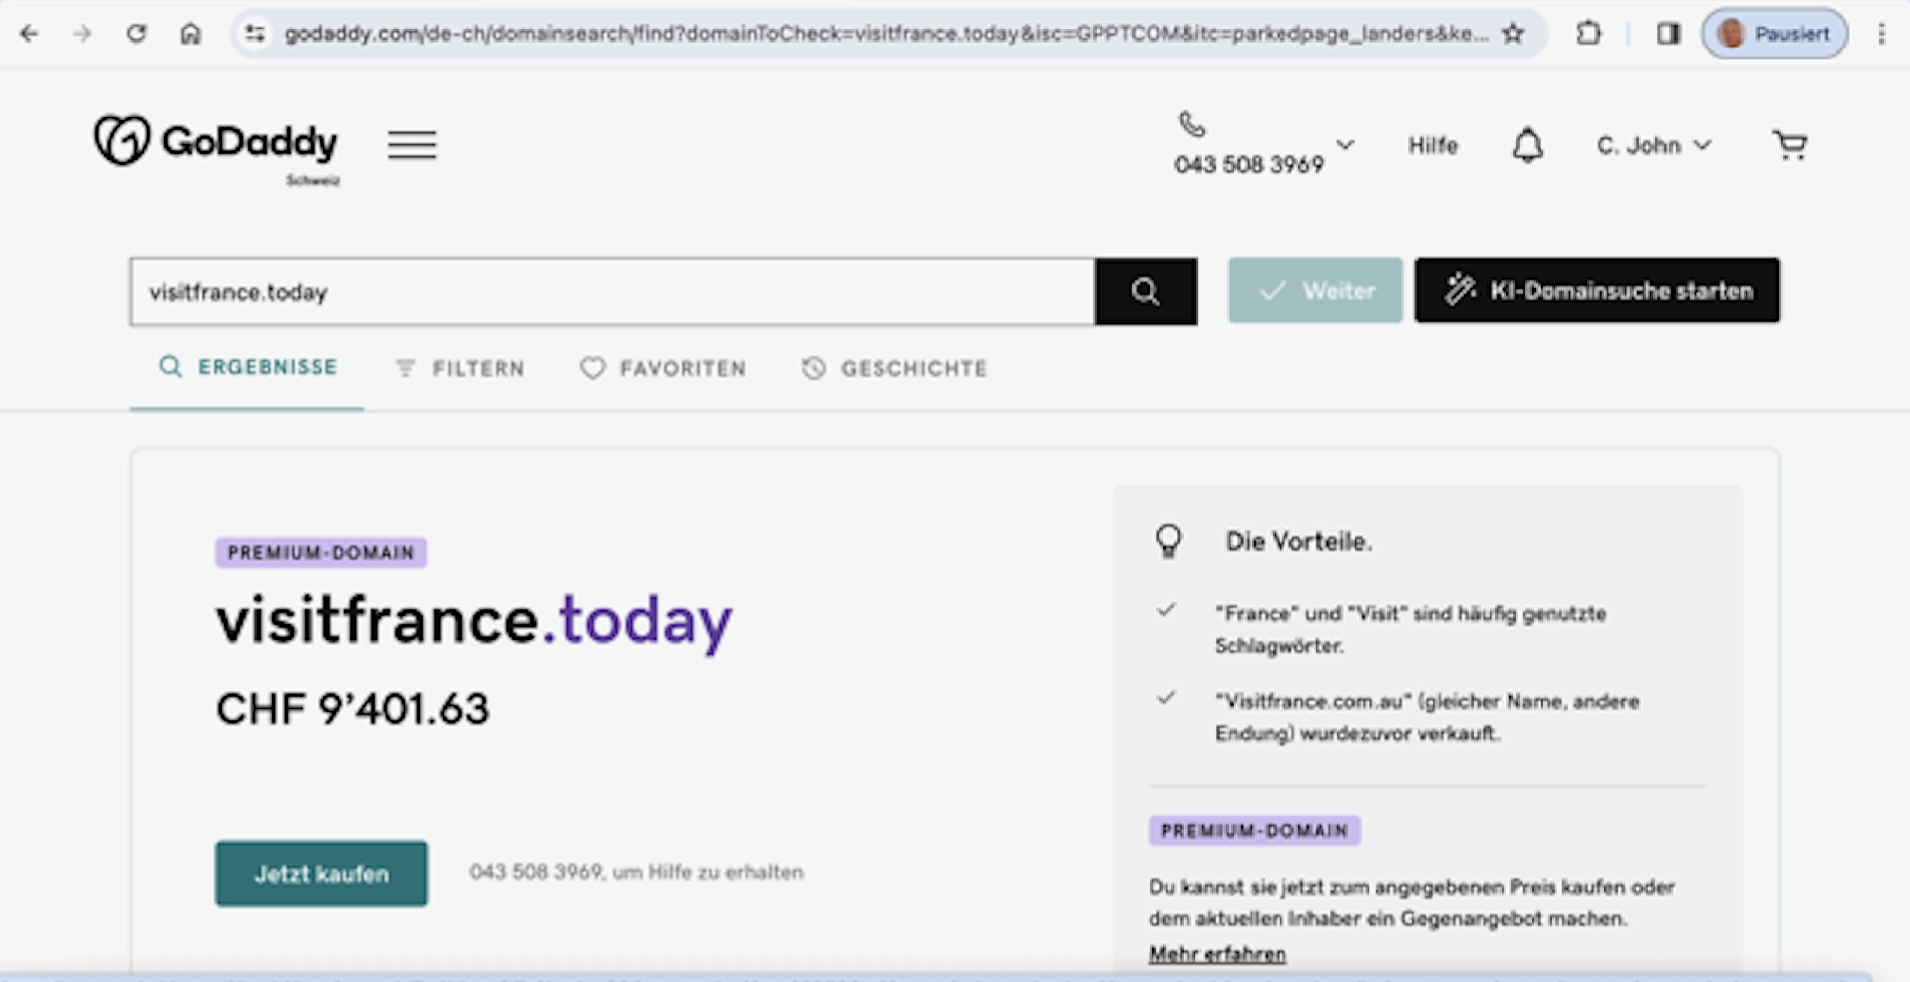The width and height of the screenshot is (1910, 982).
Task: Switch to the Filtern tab
Action: coord(460,369)
